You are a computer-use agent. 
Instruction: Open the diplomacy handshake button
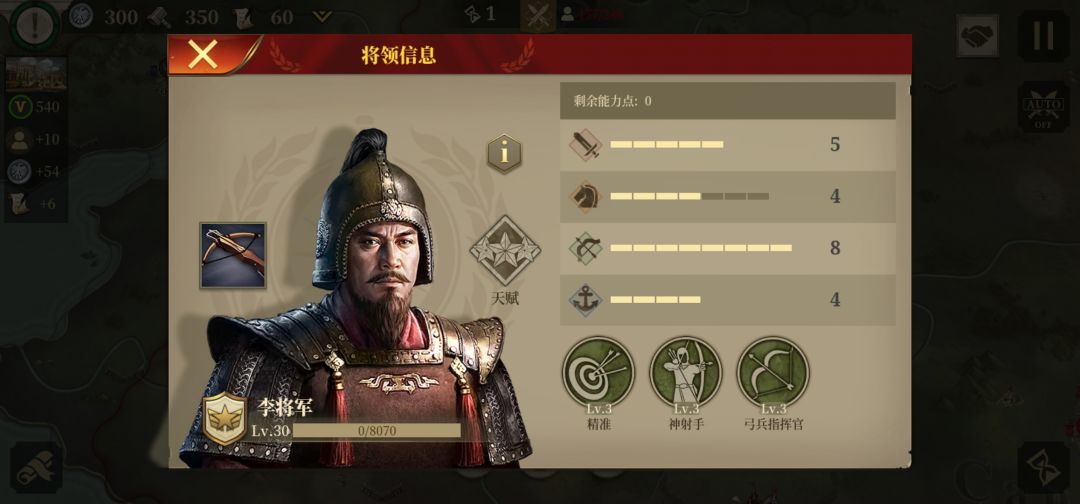click(x=977, y=36)
